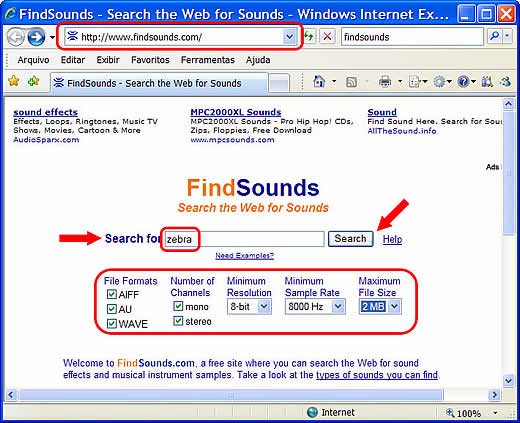Viewport: 520px width, 423px height.
Task: Click the search magnifier icon
Action: 495,36
